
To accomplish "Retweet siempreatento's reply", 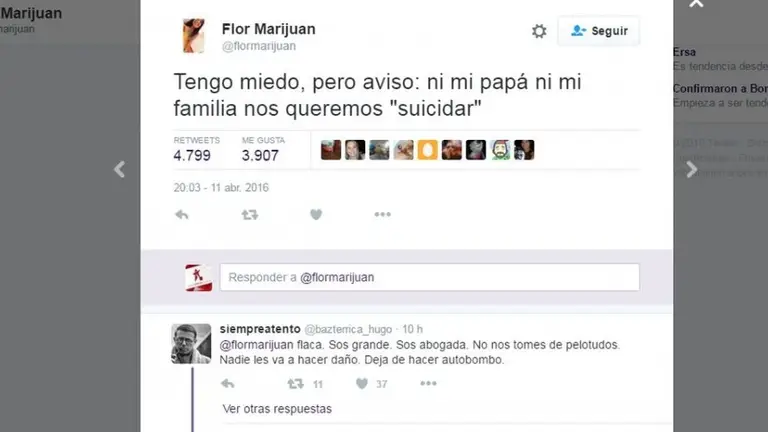I will coord(295,384).
